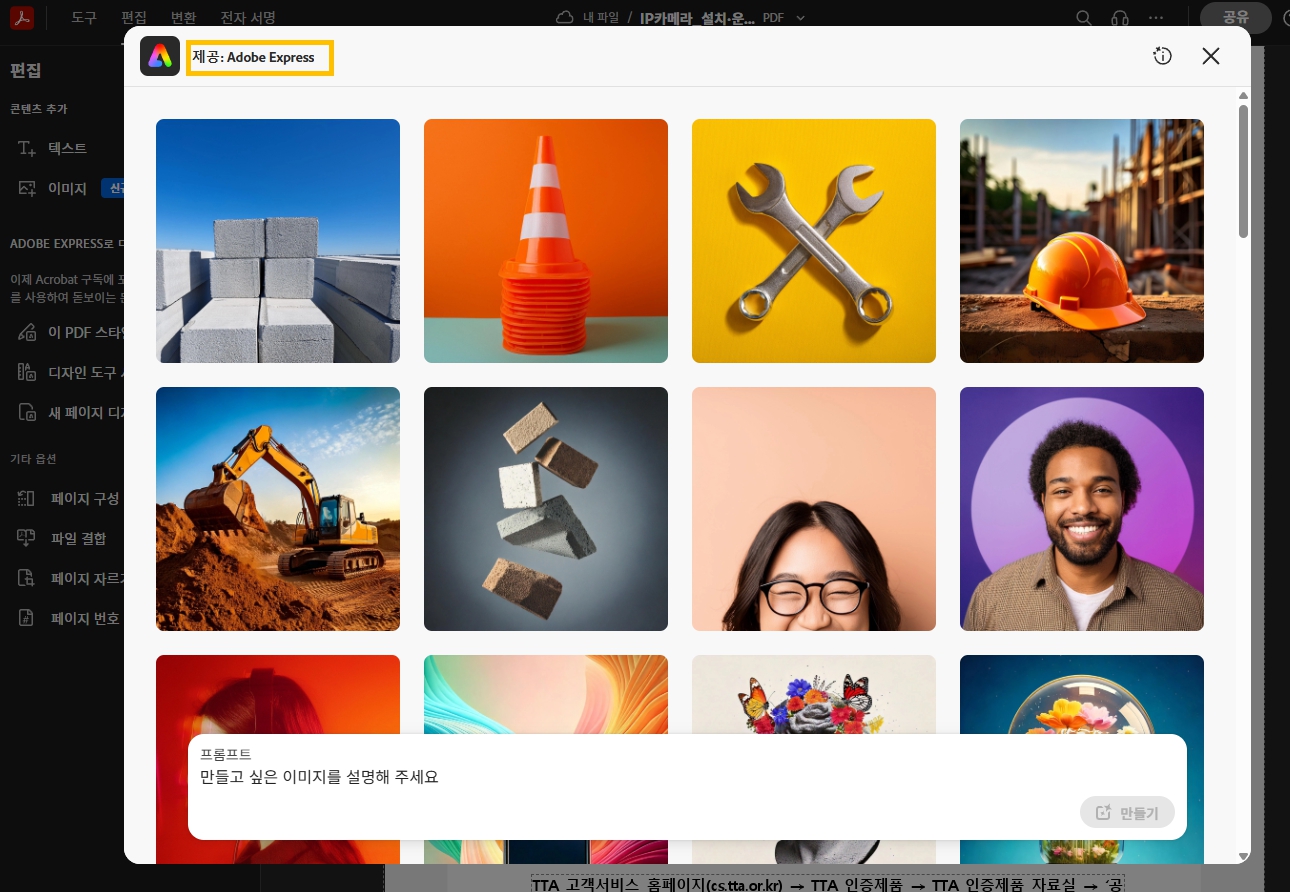
Task: Select the yellow excavator thumbnail
Action: click(x=278, y=509)
